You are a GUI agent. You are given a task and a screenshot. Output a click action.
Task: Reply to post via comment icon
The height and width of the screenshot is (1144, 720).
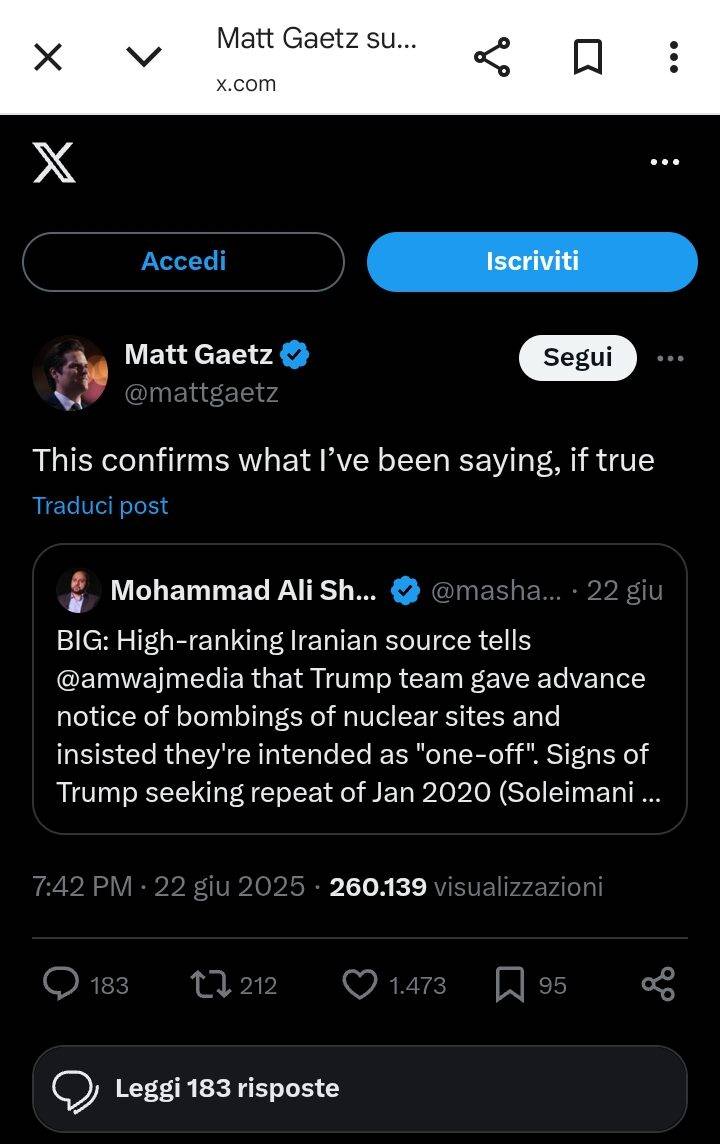point(61,985)
